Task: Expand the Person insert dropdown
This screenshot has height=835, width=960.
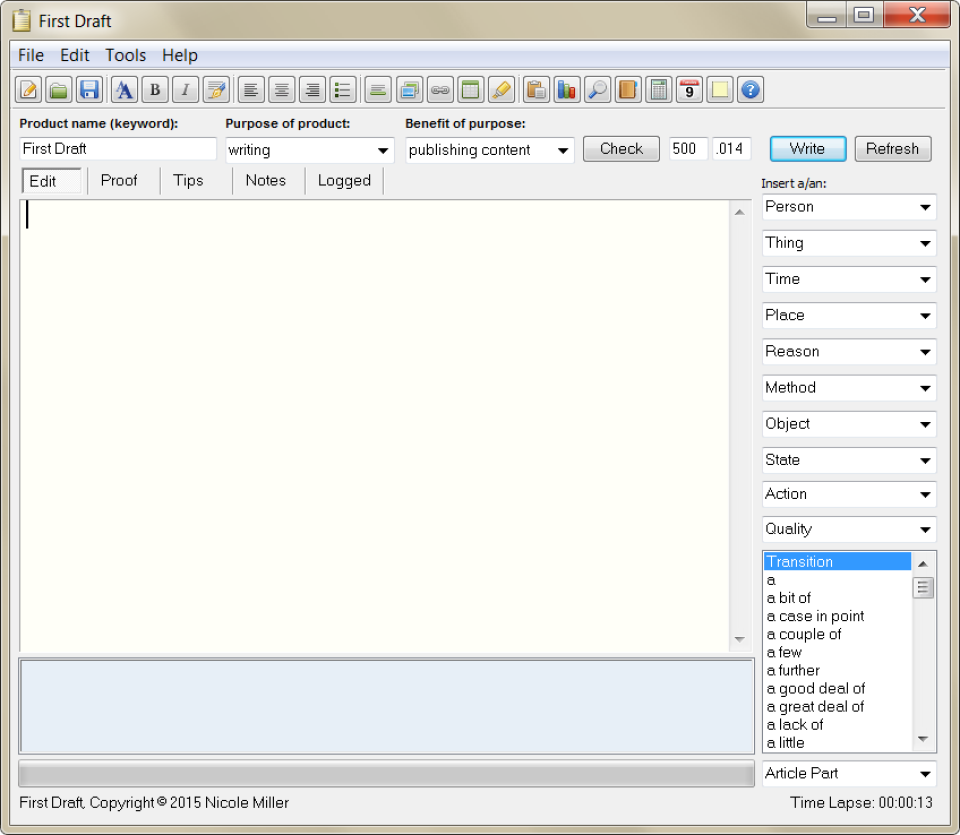Action: [x=925, y=208]
